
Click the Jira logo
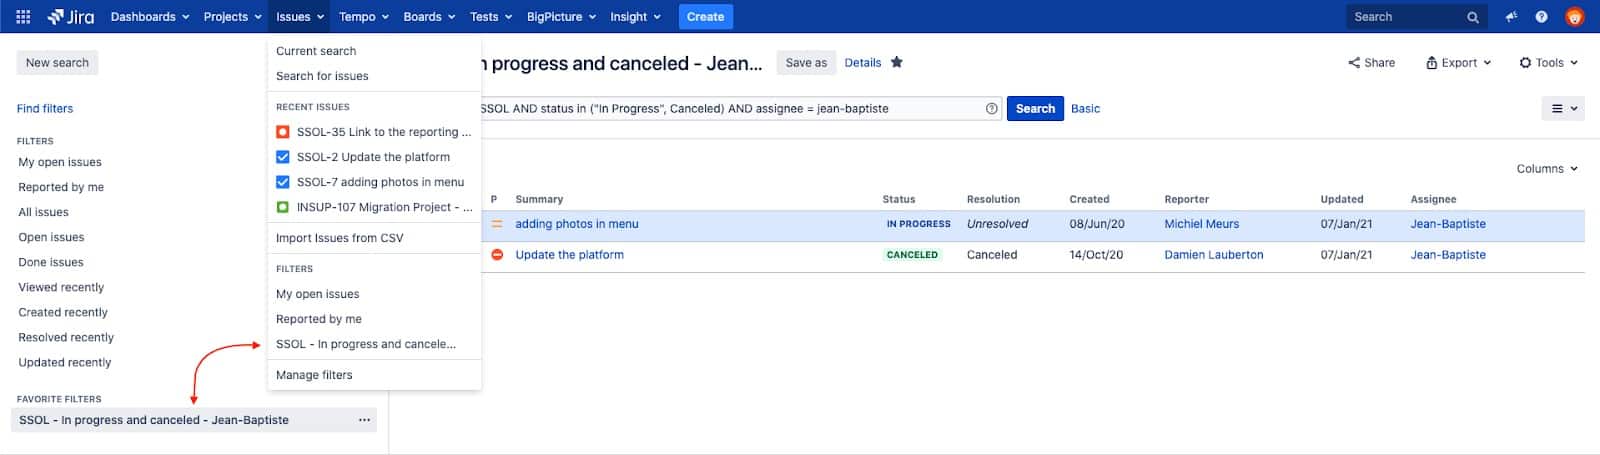point(71,17)
